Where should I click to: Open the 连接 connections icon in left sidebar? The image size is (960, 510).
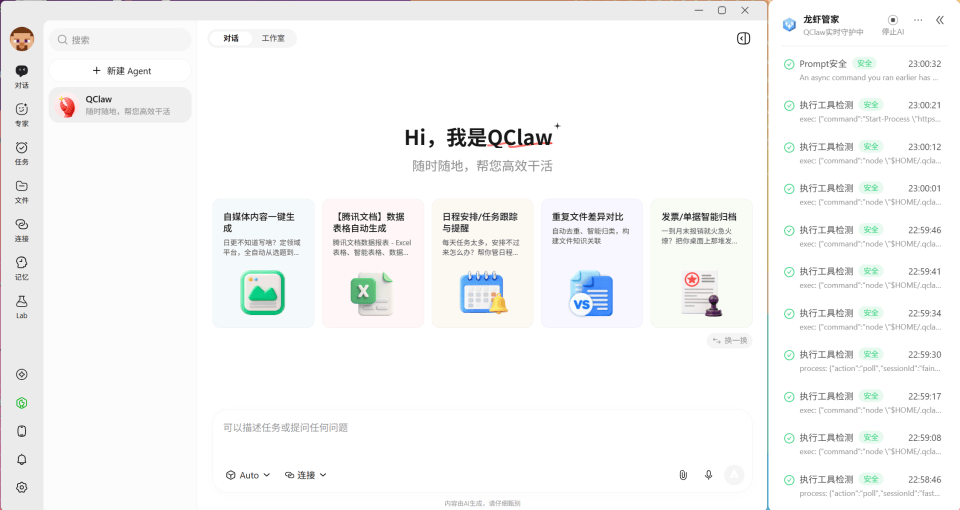[x=21, y=230]
